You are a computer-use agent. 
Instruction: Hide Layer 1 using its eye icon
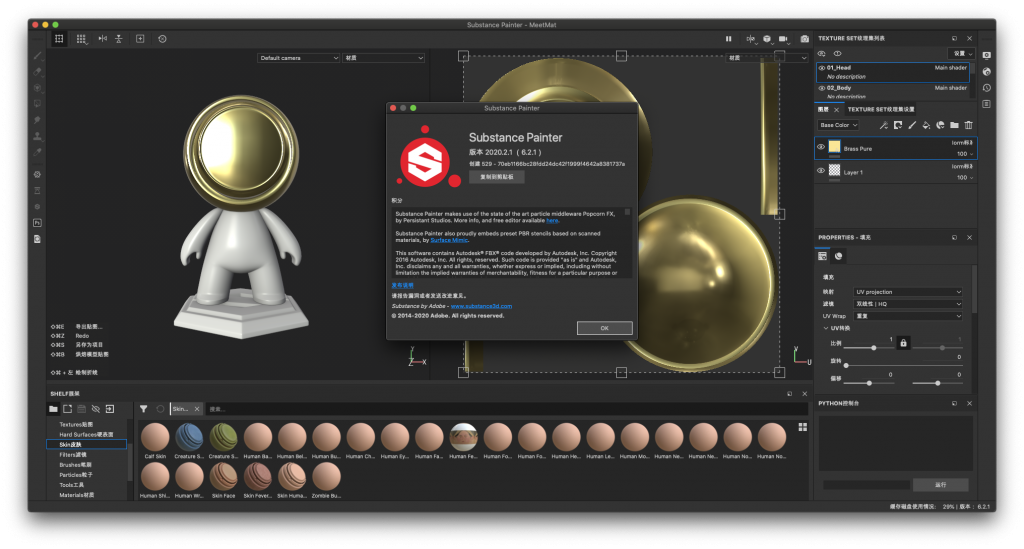coord(821,171)
